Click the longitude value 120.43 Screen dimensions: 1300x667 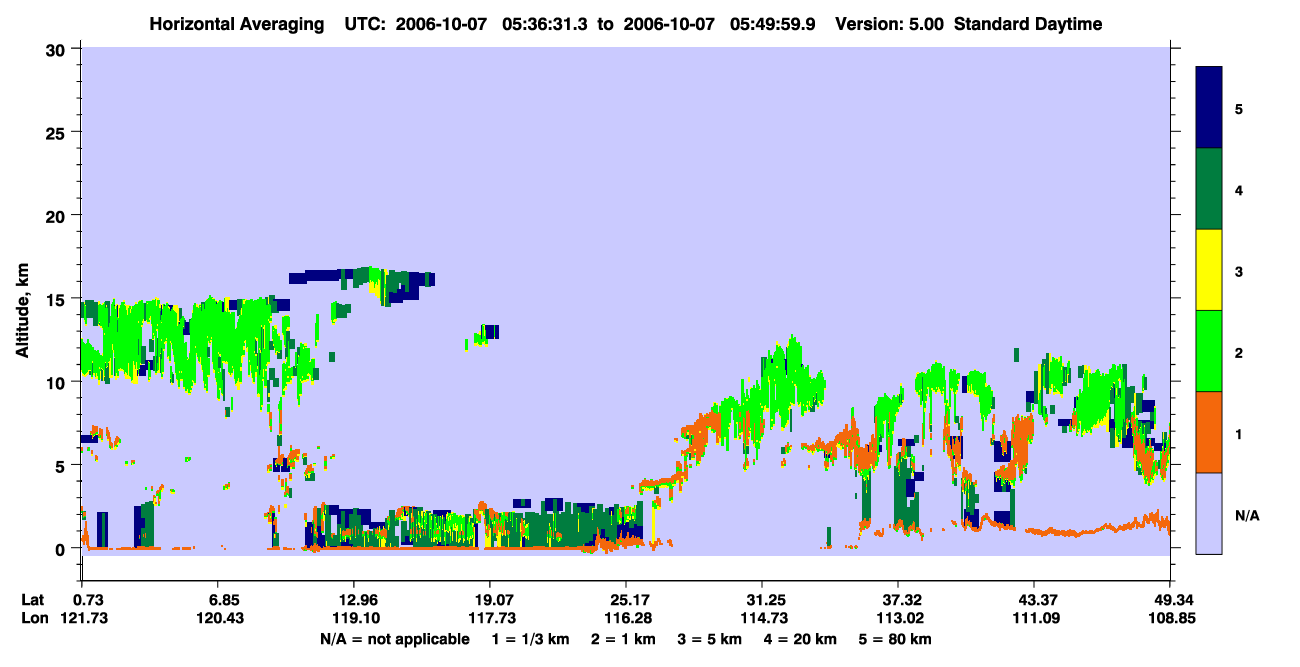coord(218,618)
